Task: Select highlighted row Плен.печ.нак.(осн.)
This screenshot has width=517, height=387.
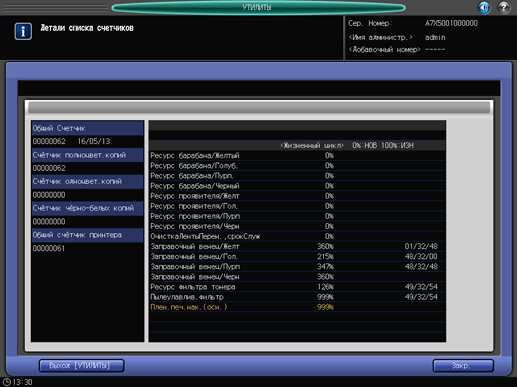Action: point(297,307)
